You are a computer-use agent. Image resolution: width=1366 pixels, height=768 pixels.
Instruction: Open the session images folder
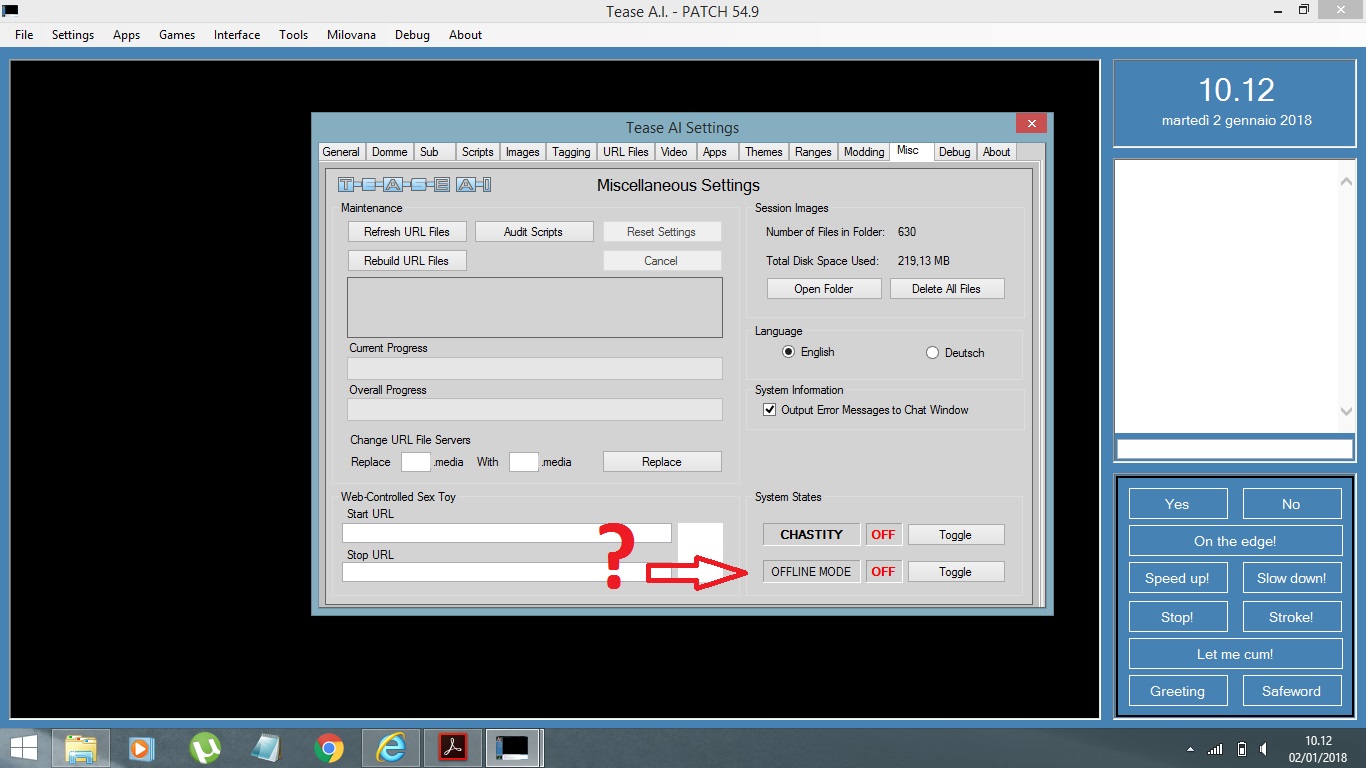pos(824,289)
